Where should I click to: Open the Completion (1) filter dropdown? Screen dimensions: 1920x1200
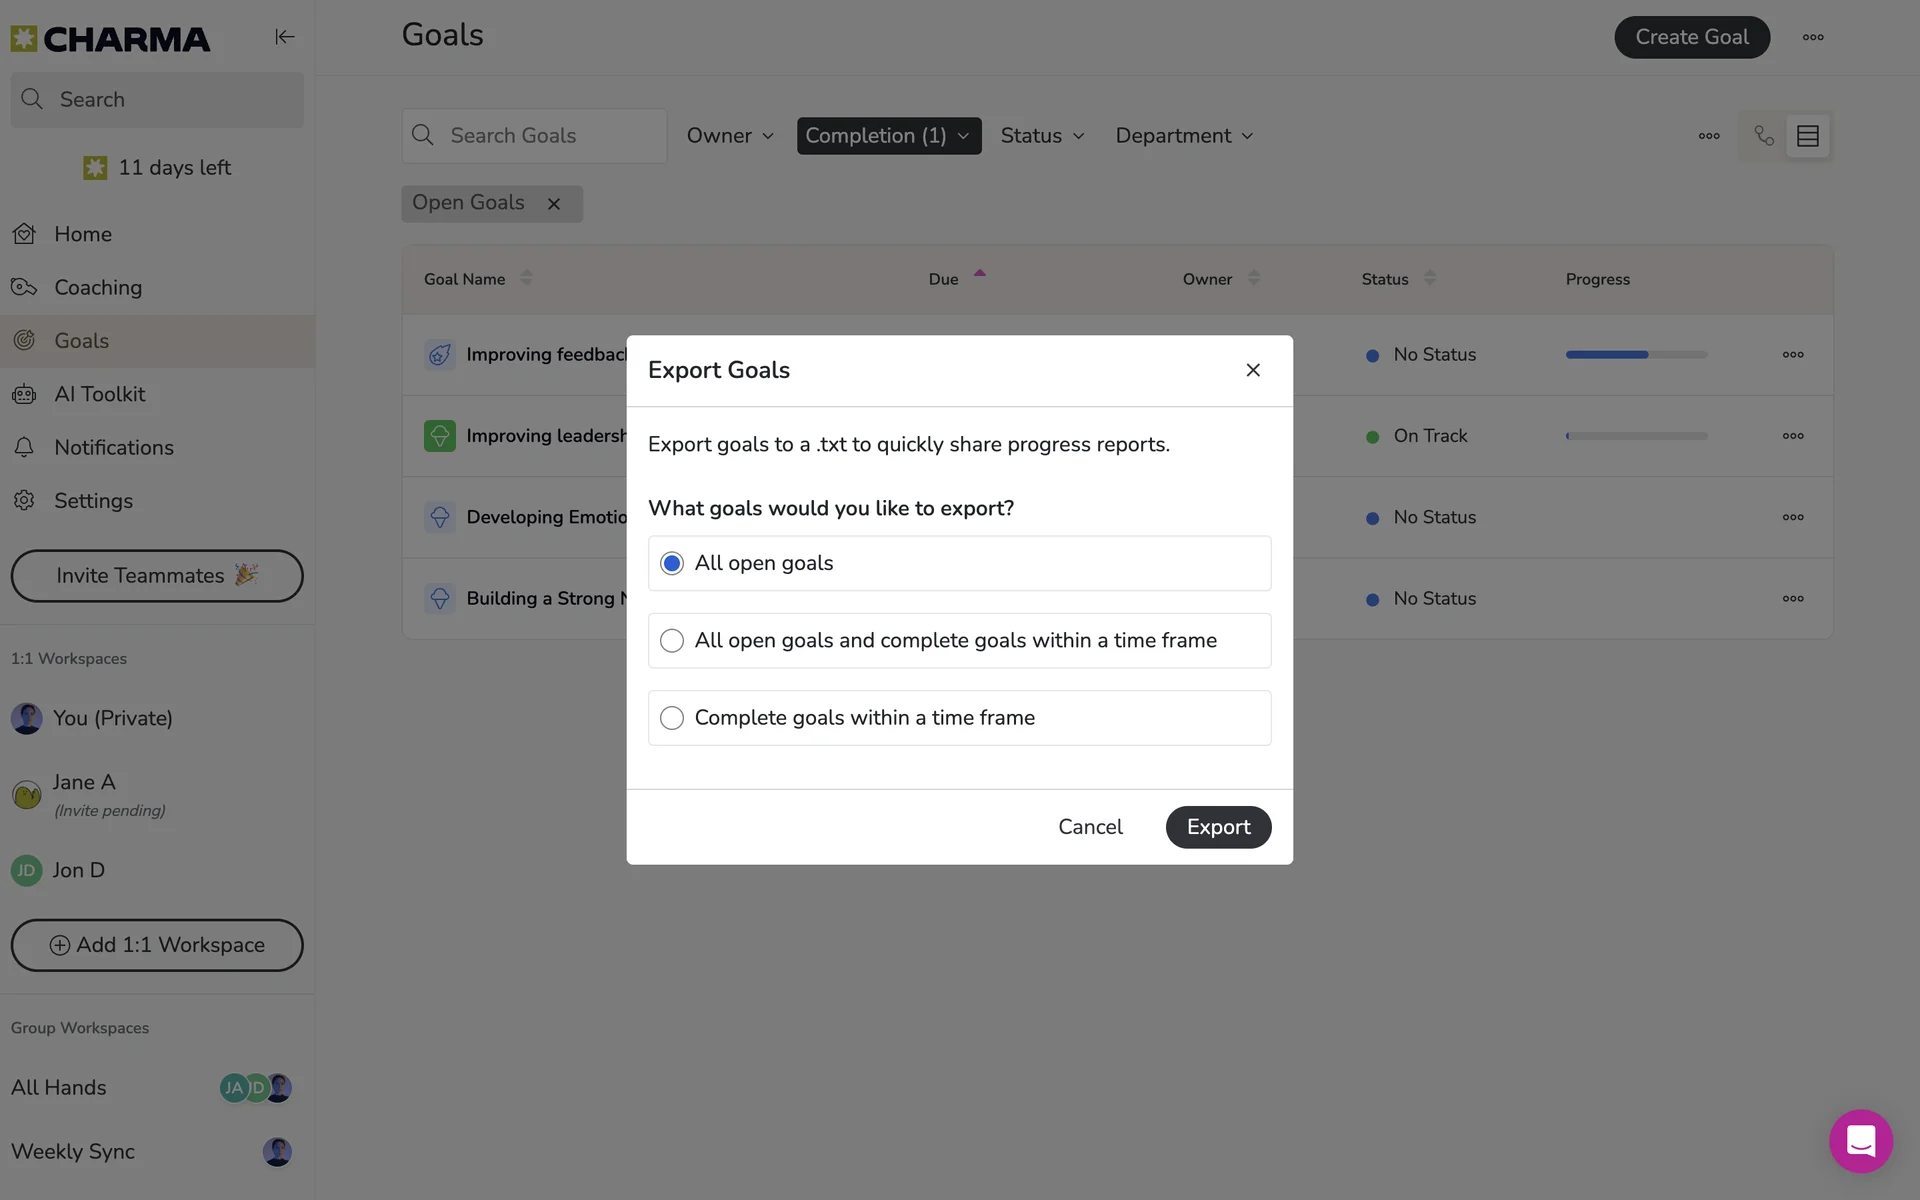tap(889, 136)
